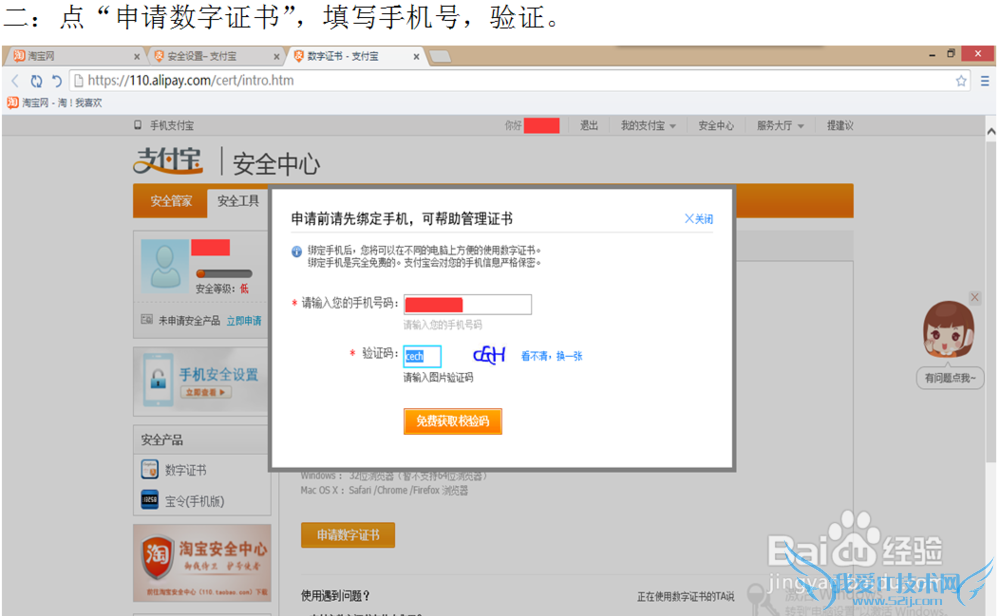Viewport: 1000px width, 616px height.
Task: Click 看不清，换一张 to refresh captcha
Action: 552,356
